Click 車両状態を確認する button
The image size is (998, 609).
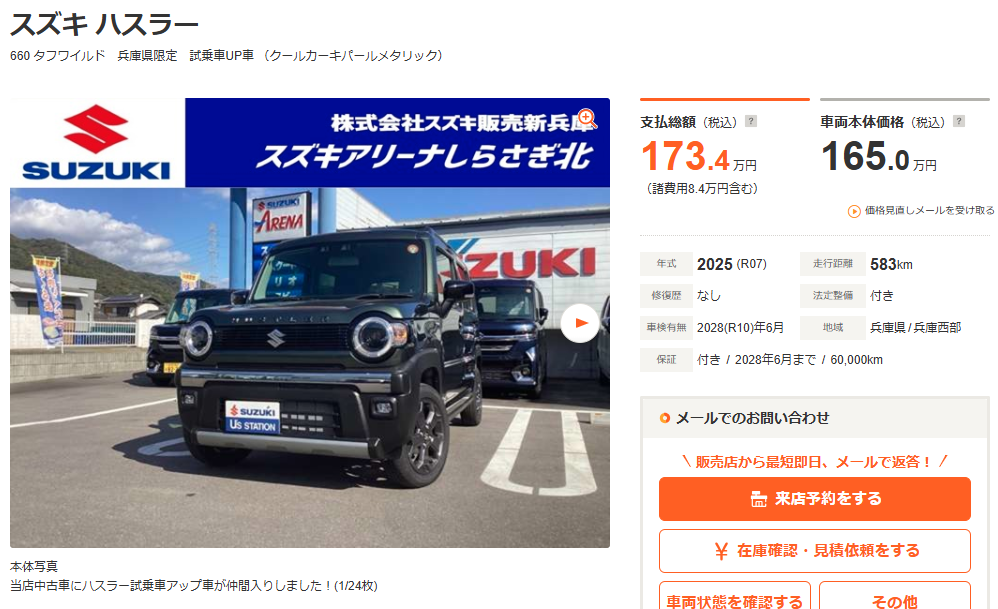pos(735,596)
